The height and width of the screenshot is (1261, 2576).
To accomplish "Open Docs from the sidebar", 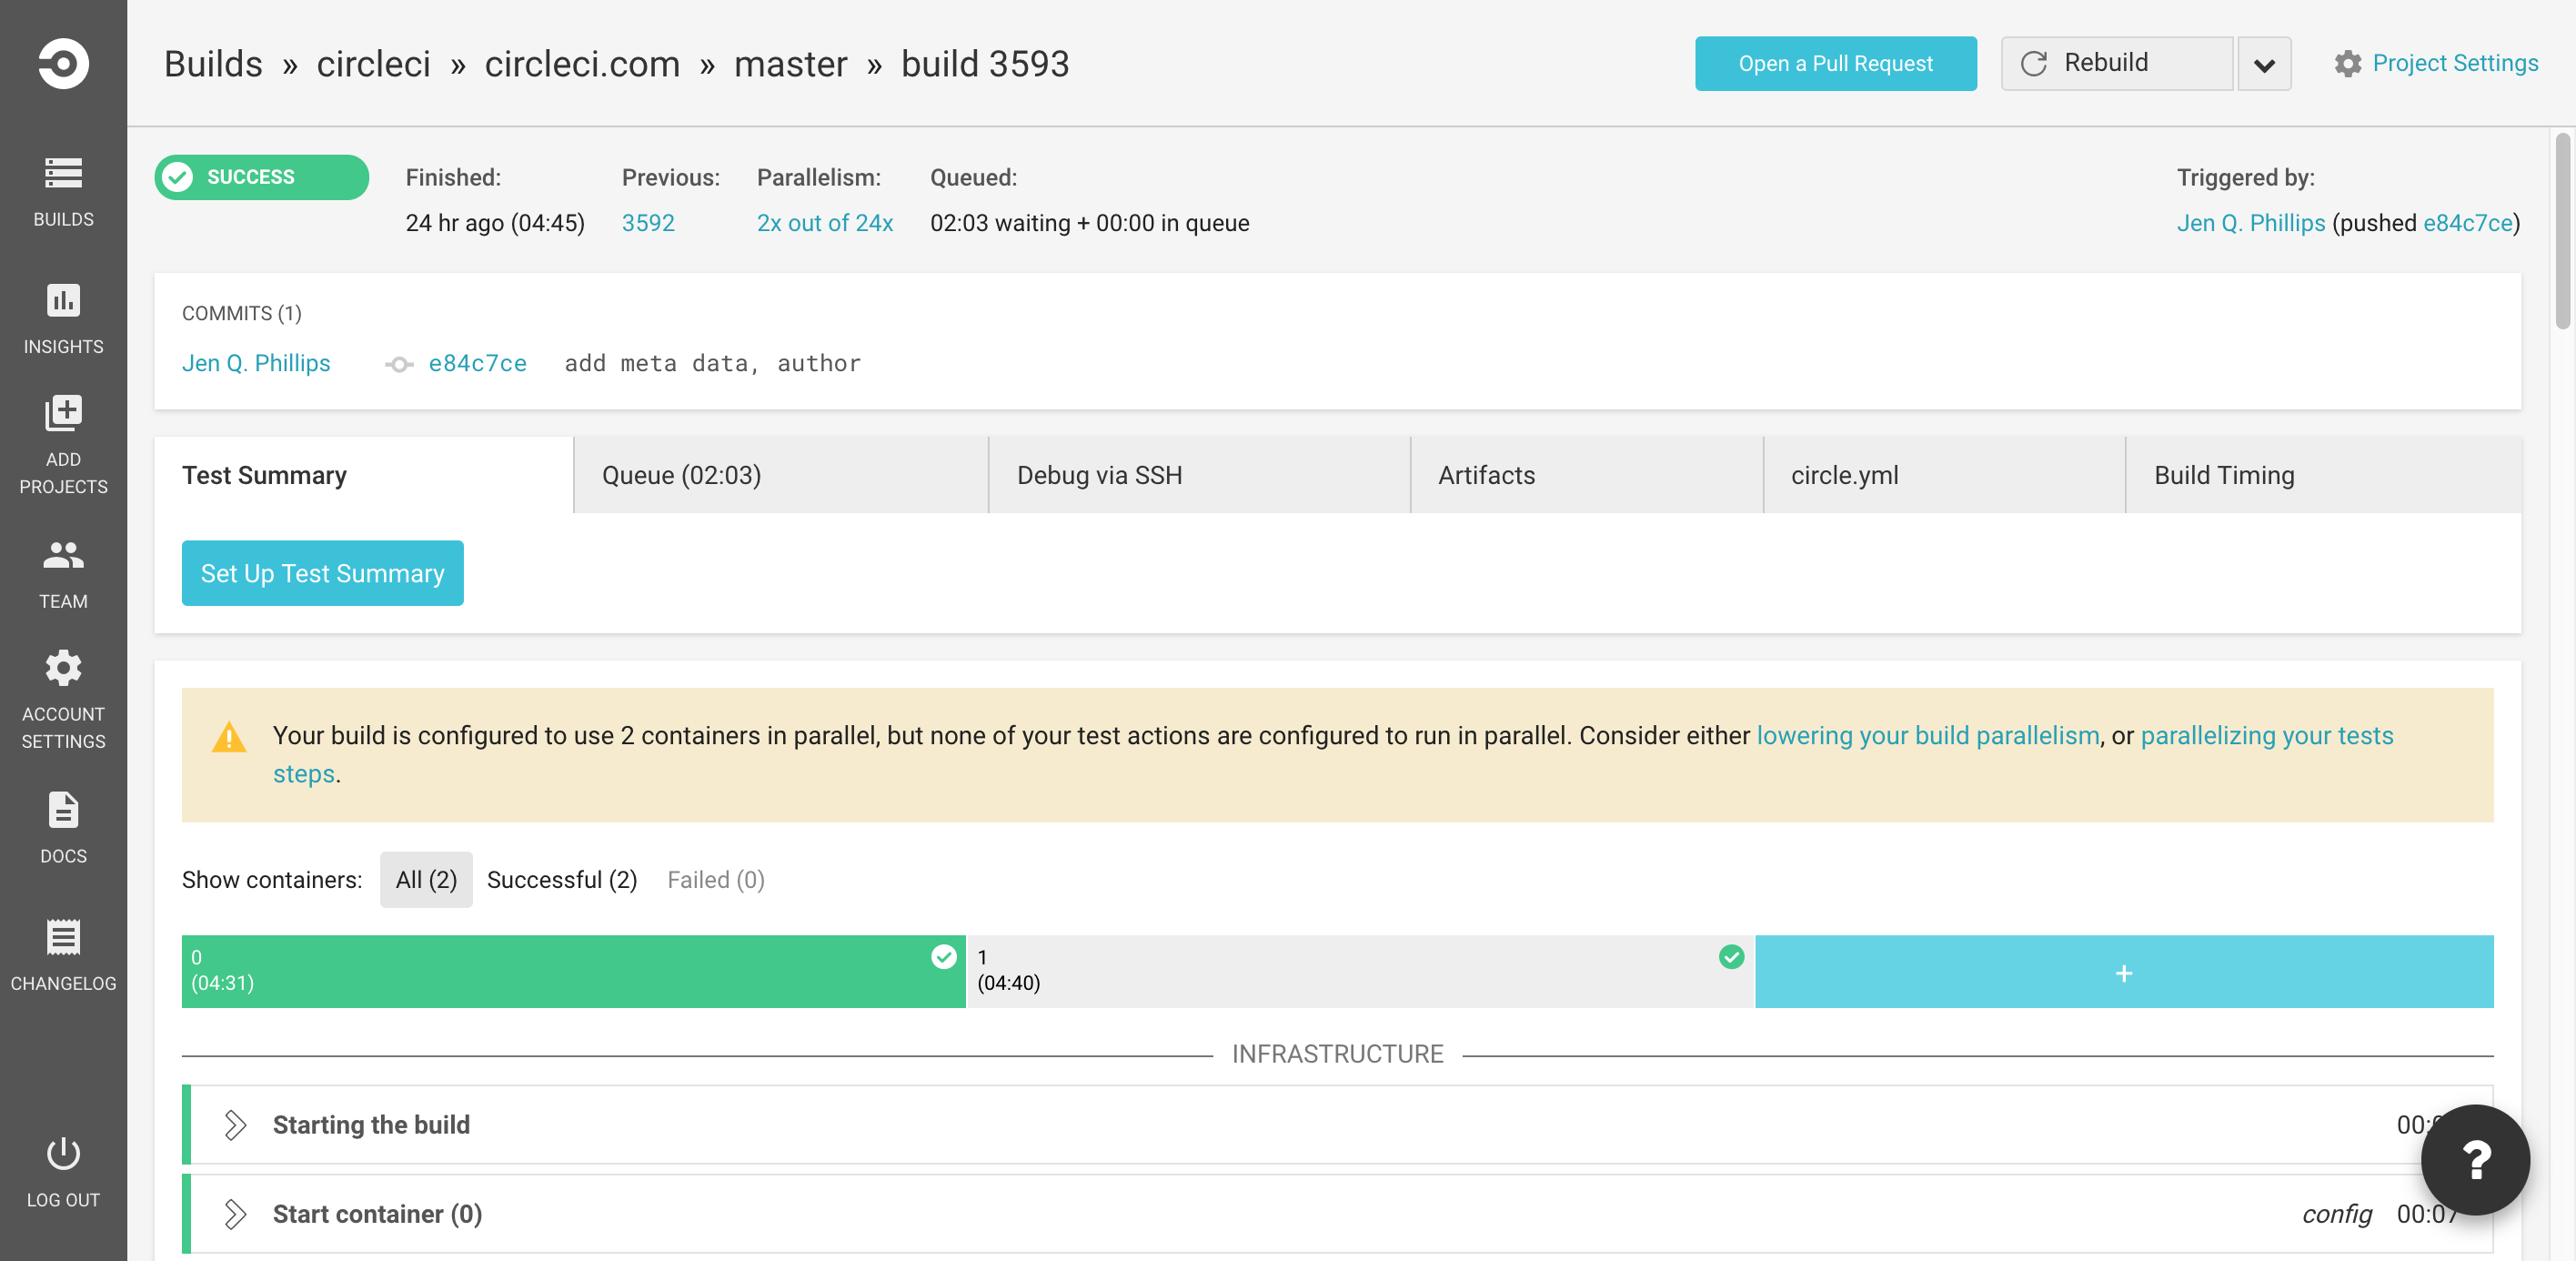I will 63,810.
